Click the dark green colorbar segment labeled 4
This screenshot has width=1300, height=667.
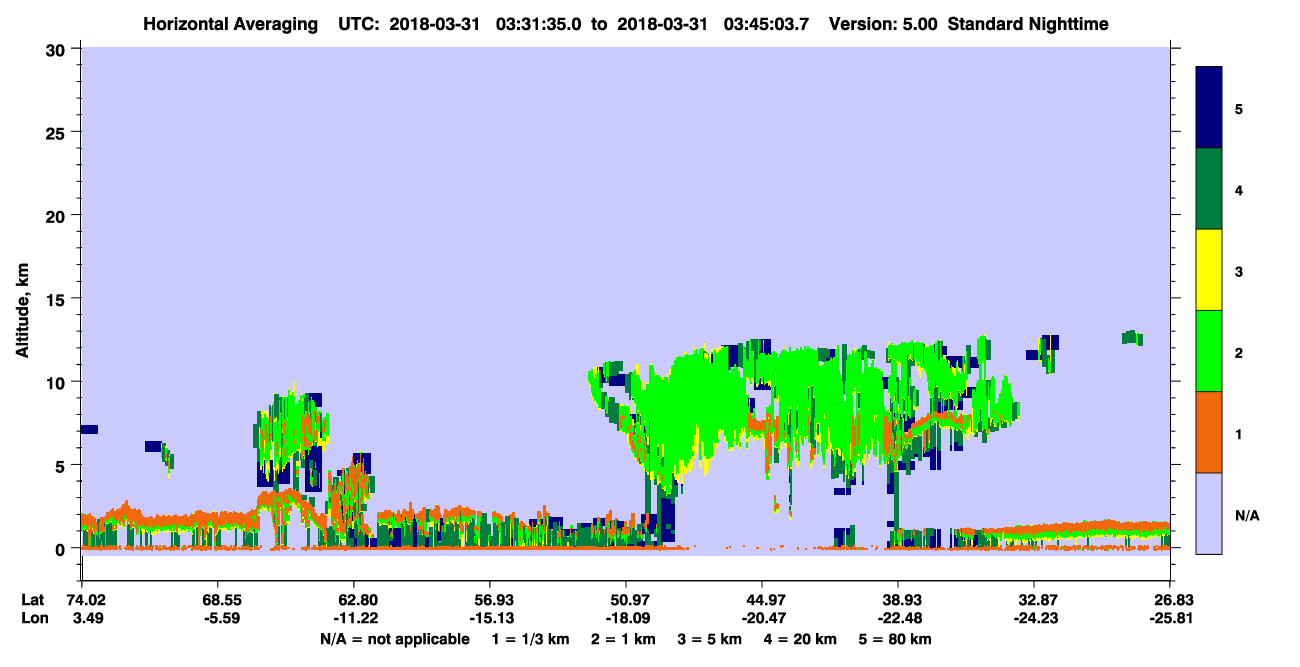1209,189
